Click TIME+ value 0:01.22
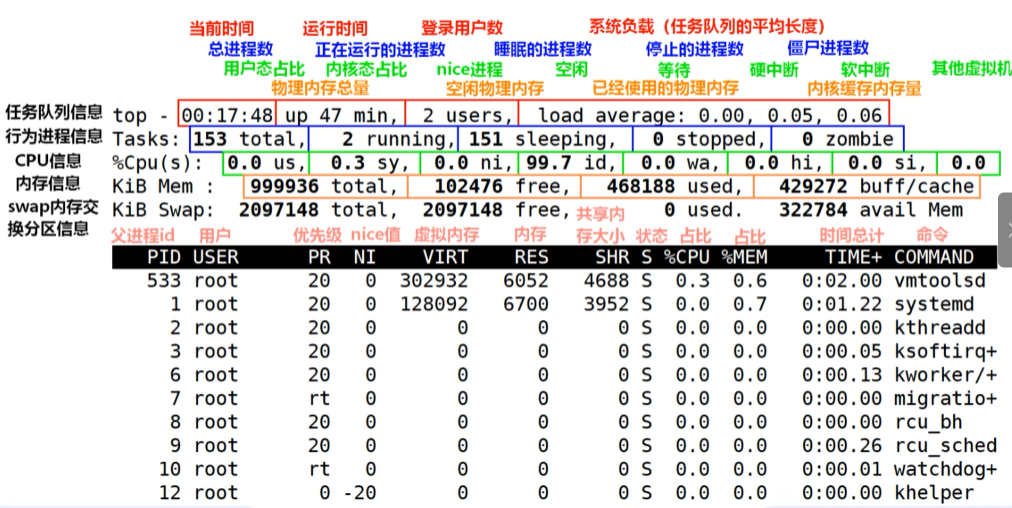 [x=842, y=304]
